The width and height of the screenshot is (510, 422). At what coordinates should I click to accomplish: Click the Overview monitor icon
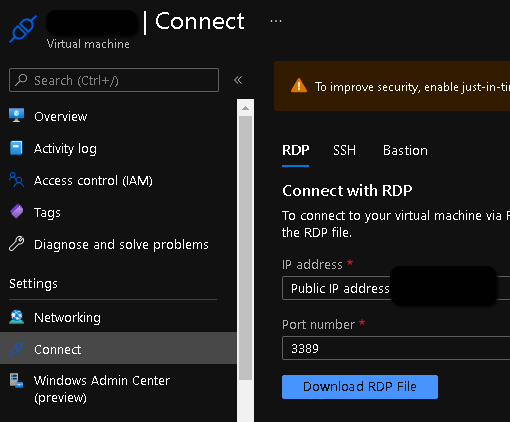pos(16,116)
